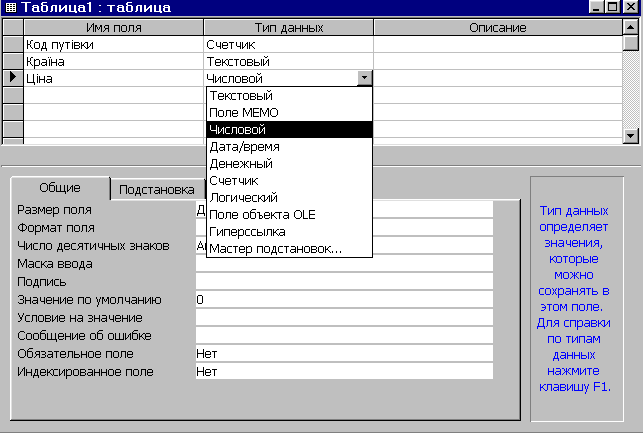Click the scroll up arrow of field grid
Viewport: 643px width, 433px height.
click(630, 27)
